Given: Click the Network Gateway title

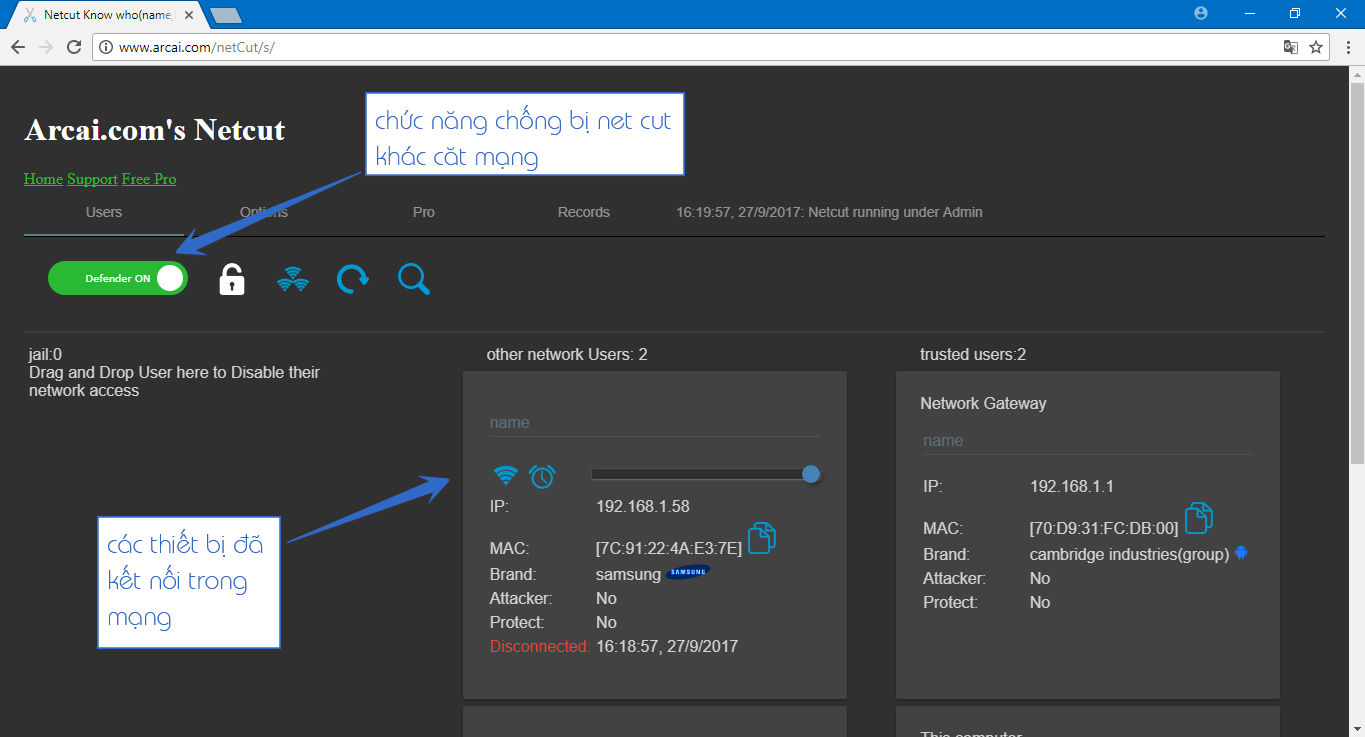Looking at the screenshot, I should point(983,403).
